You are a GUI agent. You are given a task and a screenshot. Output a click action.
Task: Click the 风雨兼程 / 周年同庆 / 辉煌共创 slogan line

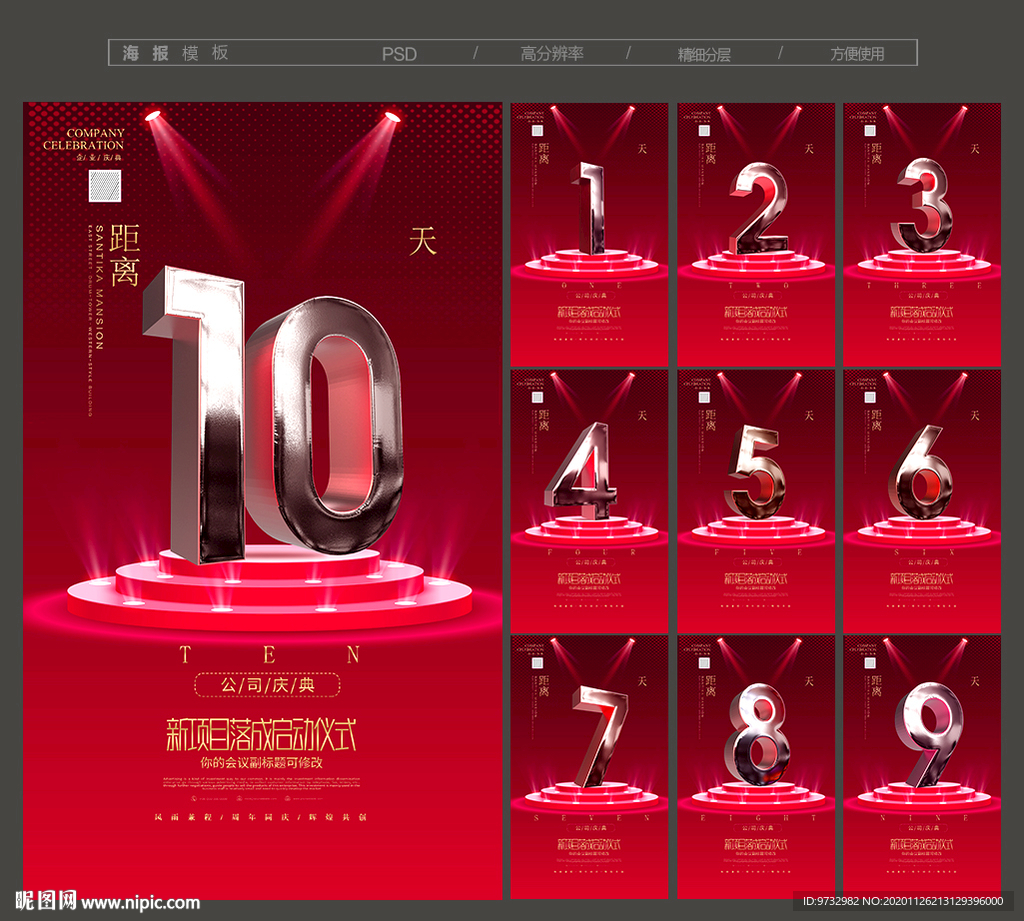pos(261,817)
